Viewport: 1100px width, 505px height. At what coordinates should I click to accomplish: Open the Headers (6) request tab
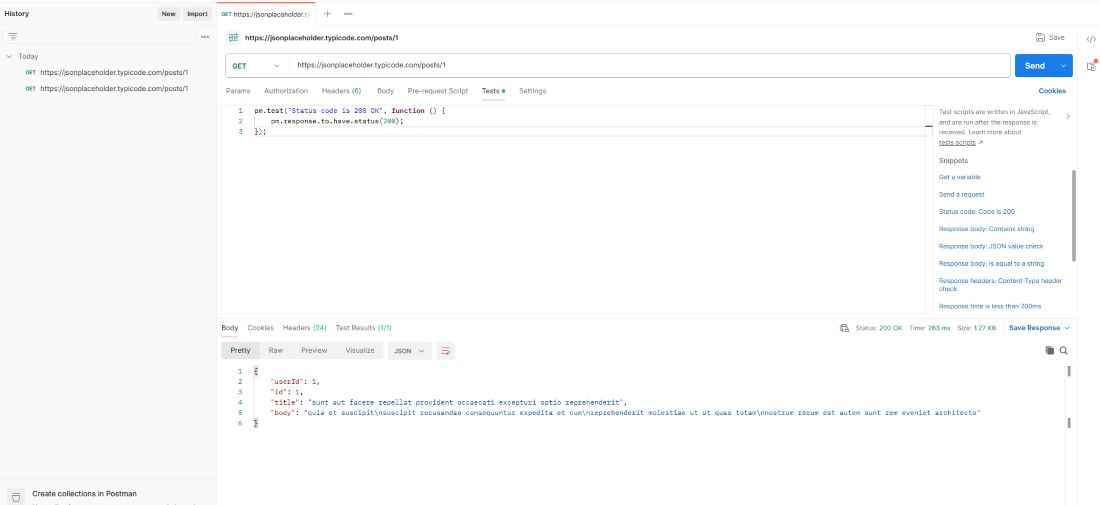point(341,91)
